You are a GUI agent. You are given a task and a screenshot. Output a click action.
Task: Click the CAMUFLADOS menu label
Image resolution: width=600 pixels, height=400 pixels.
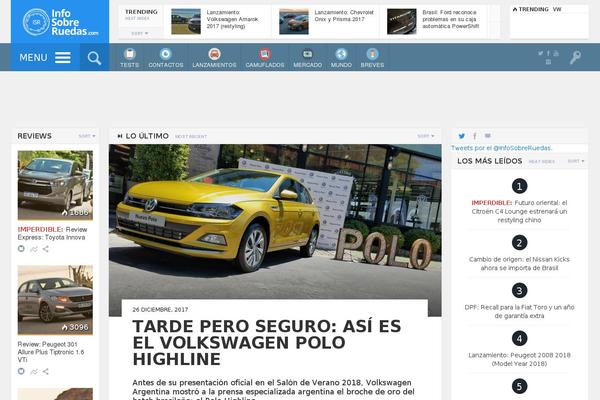pyautogui.click(x=265, y=65)
